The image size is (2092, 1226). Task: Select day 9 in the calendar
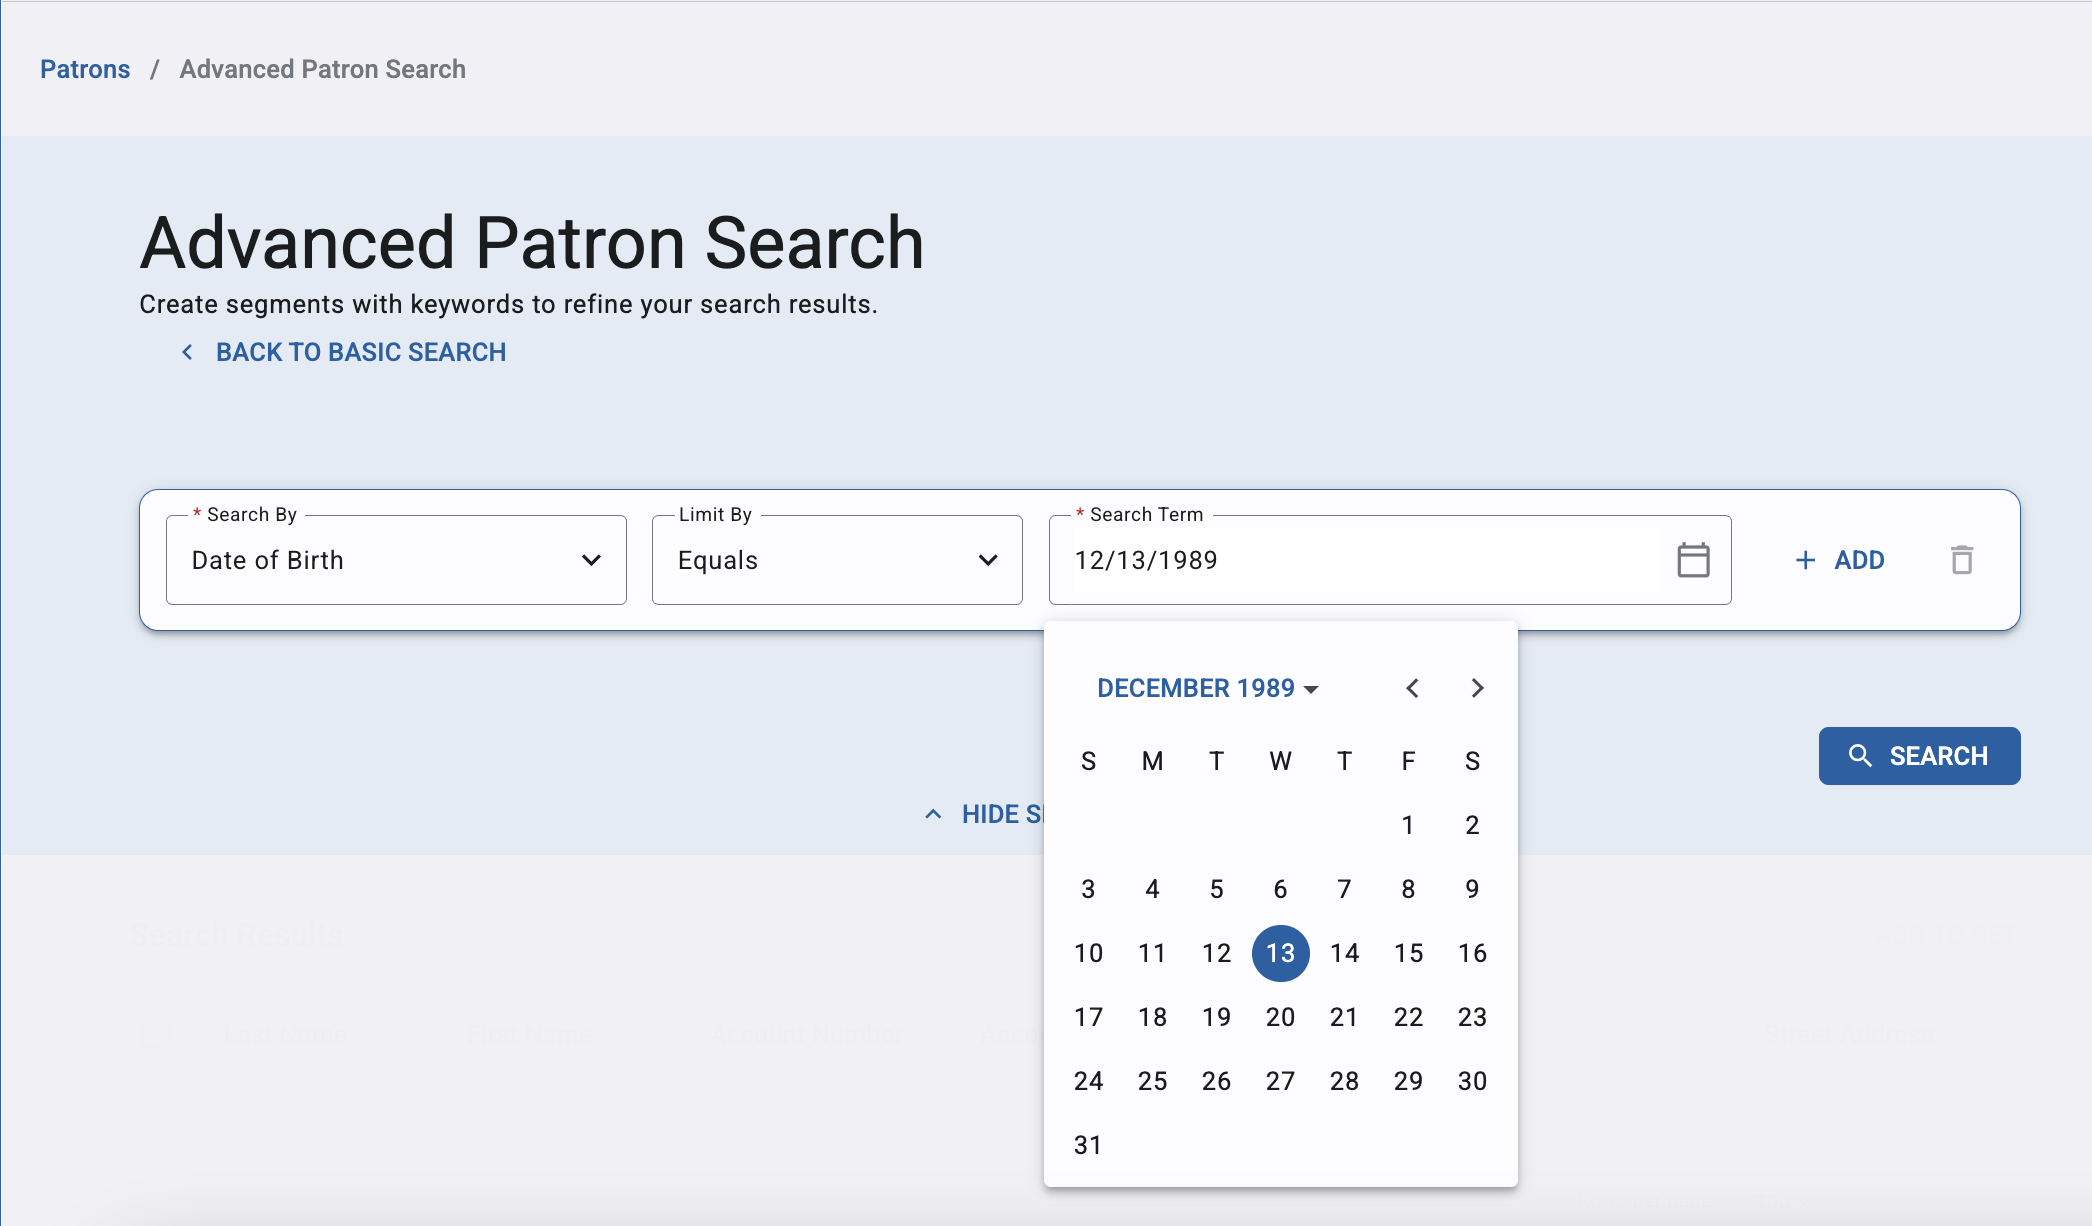(1472, 889)
